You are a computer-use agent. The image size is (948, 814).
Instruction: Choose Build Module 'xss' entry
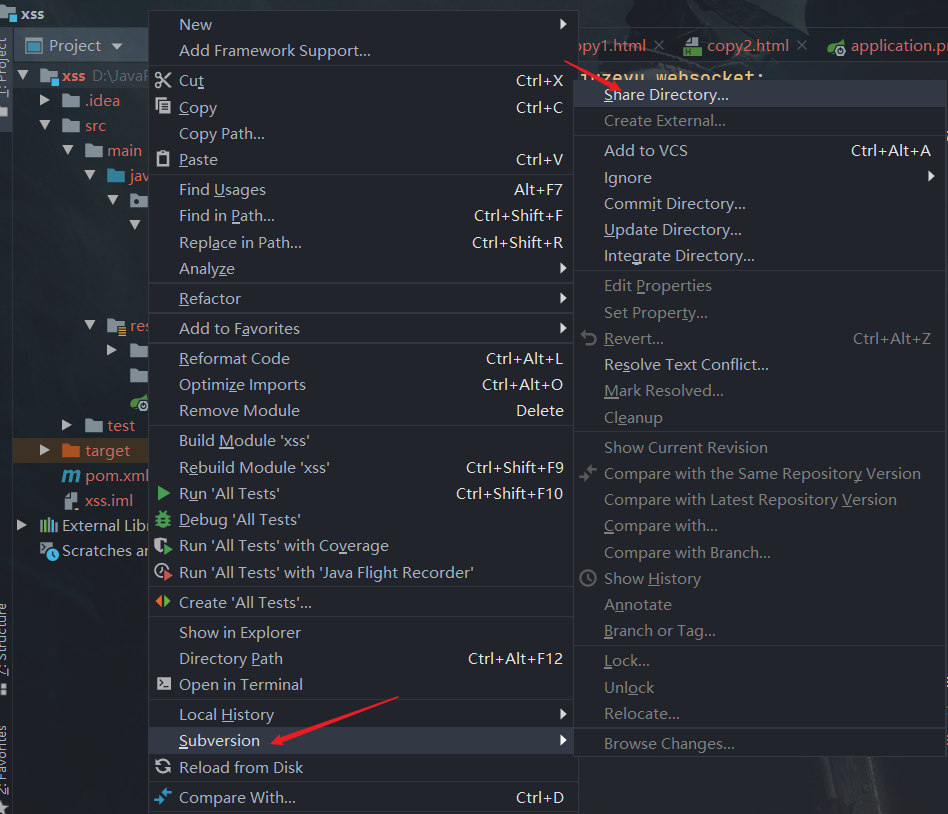coord(361,441)
